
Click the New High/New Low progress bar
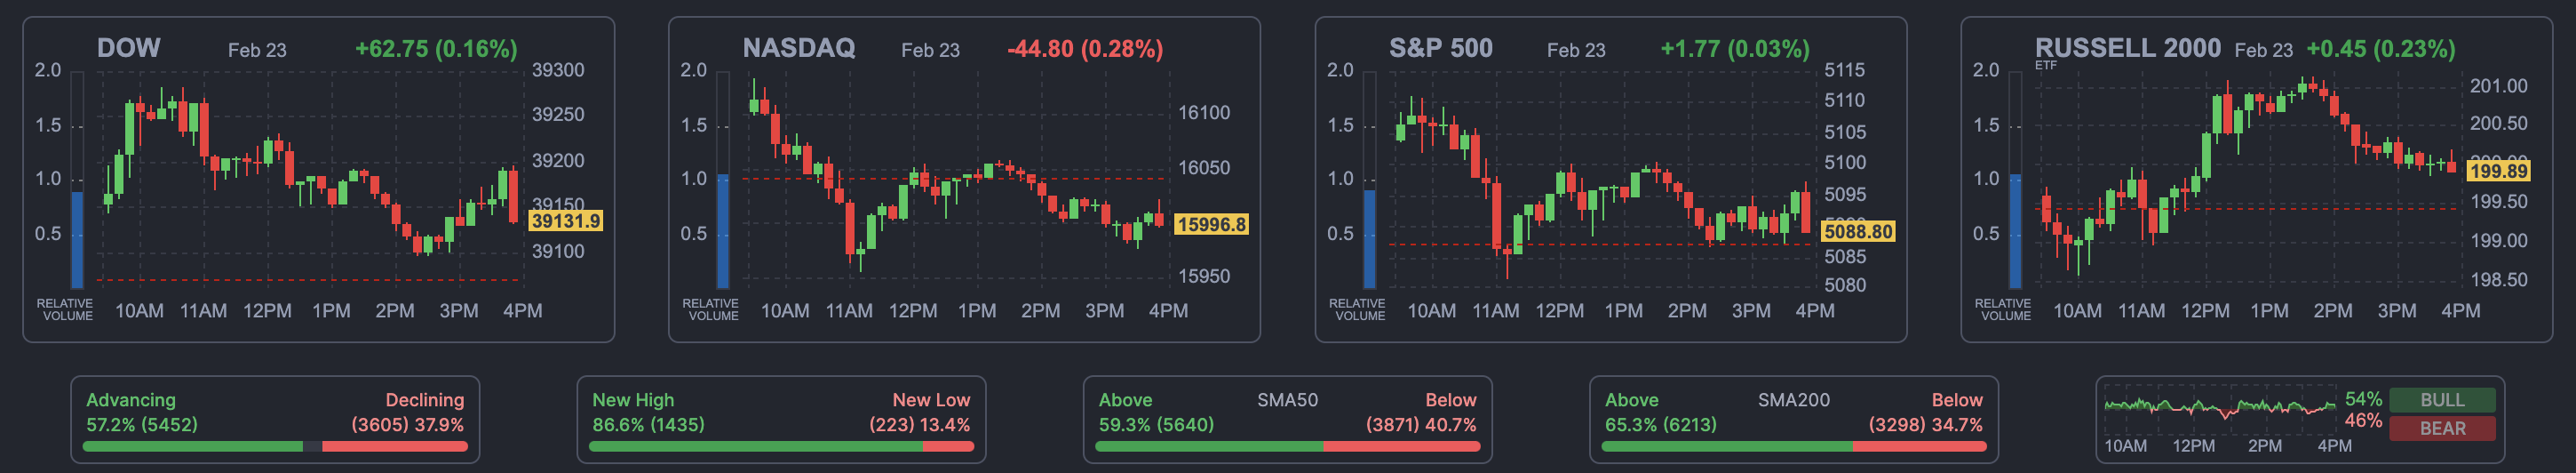click(781, 446)
